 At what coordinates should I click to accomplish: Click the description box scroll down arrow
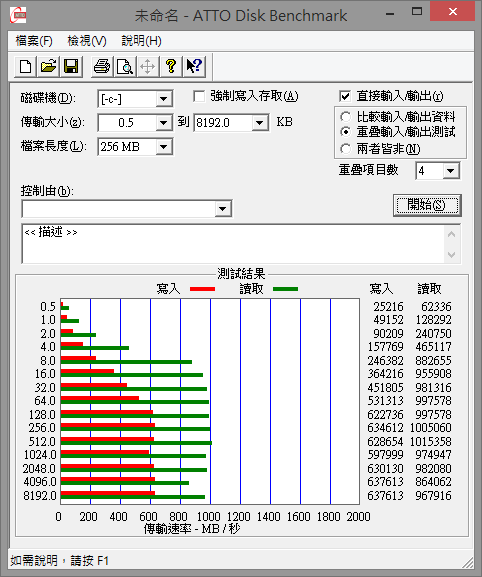click(452, 254)
